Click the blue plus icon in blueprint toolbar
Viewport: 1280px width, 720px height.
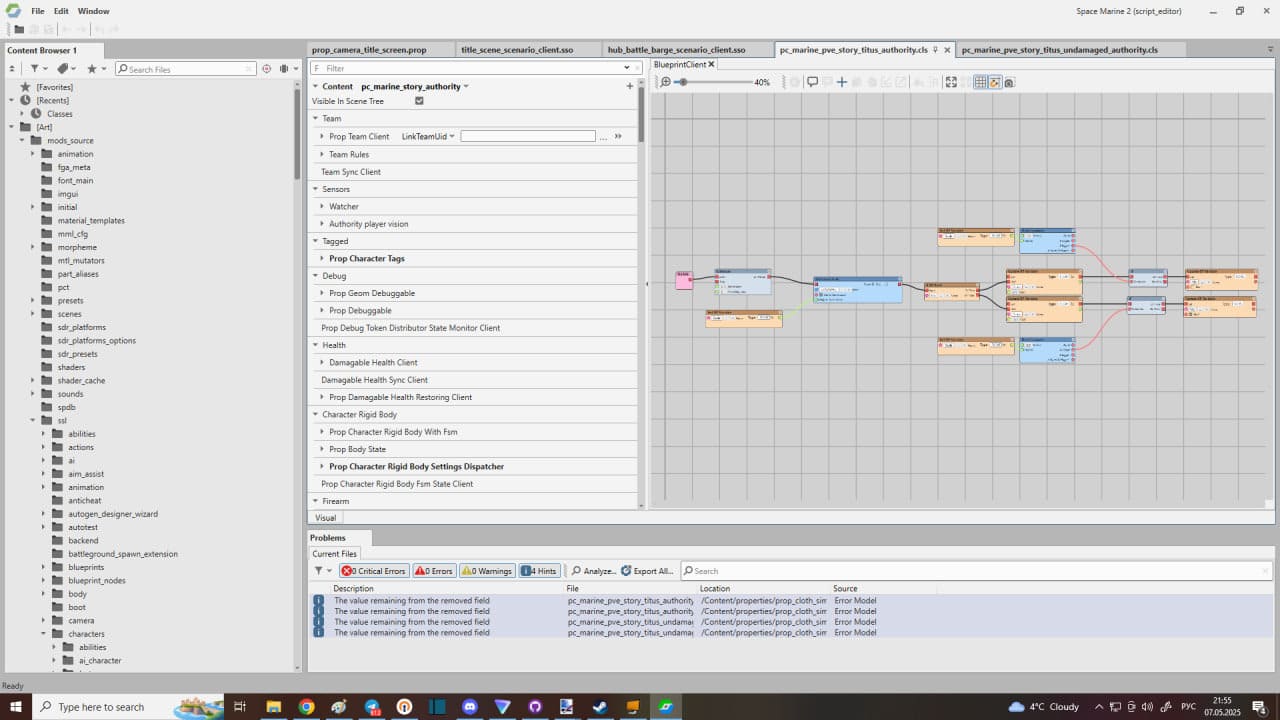click(x=842, y=82)
